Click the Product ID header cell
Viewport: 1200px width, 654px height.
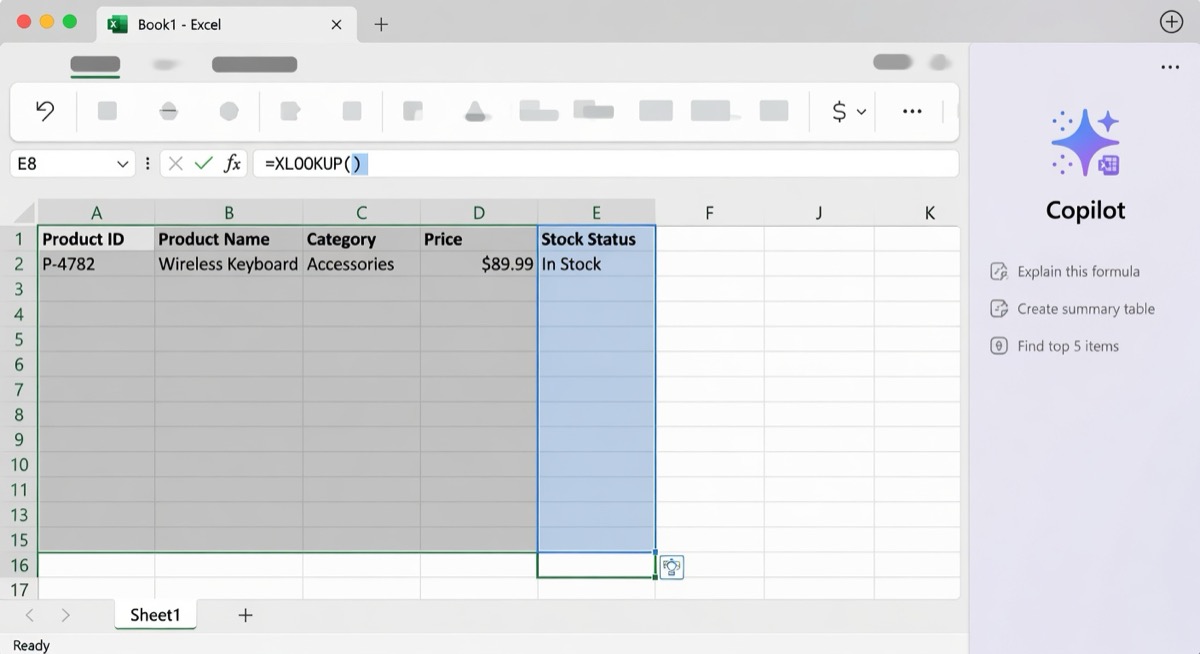point(96,239)
